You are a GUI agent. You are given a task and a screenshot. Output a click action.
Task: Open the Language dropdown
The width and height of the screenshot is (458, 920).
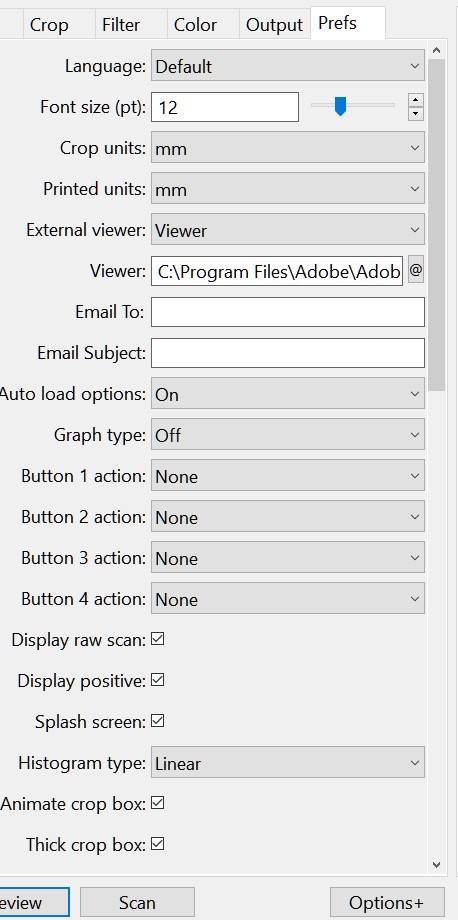click(x=288, y=66)
